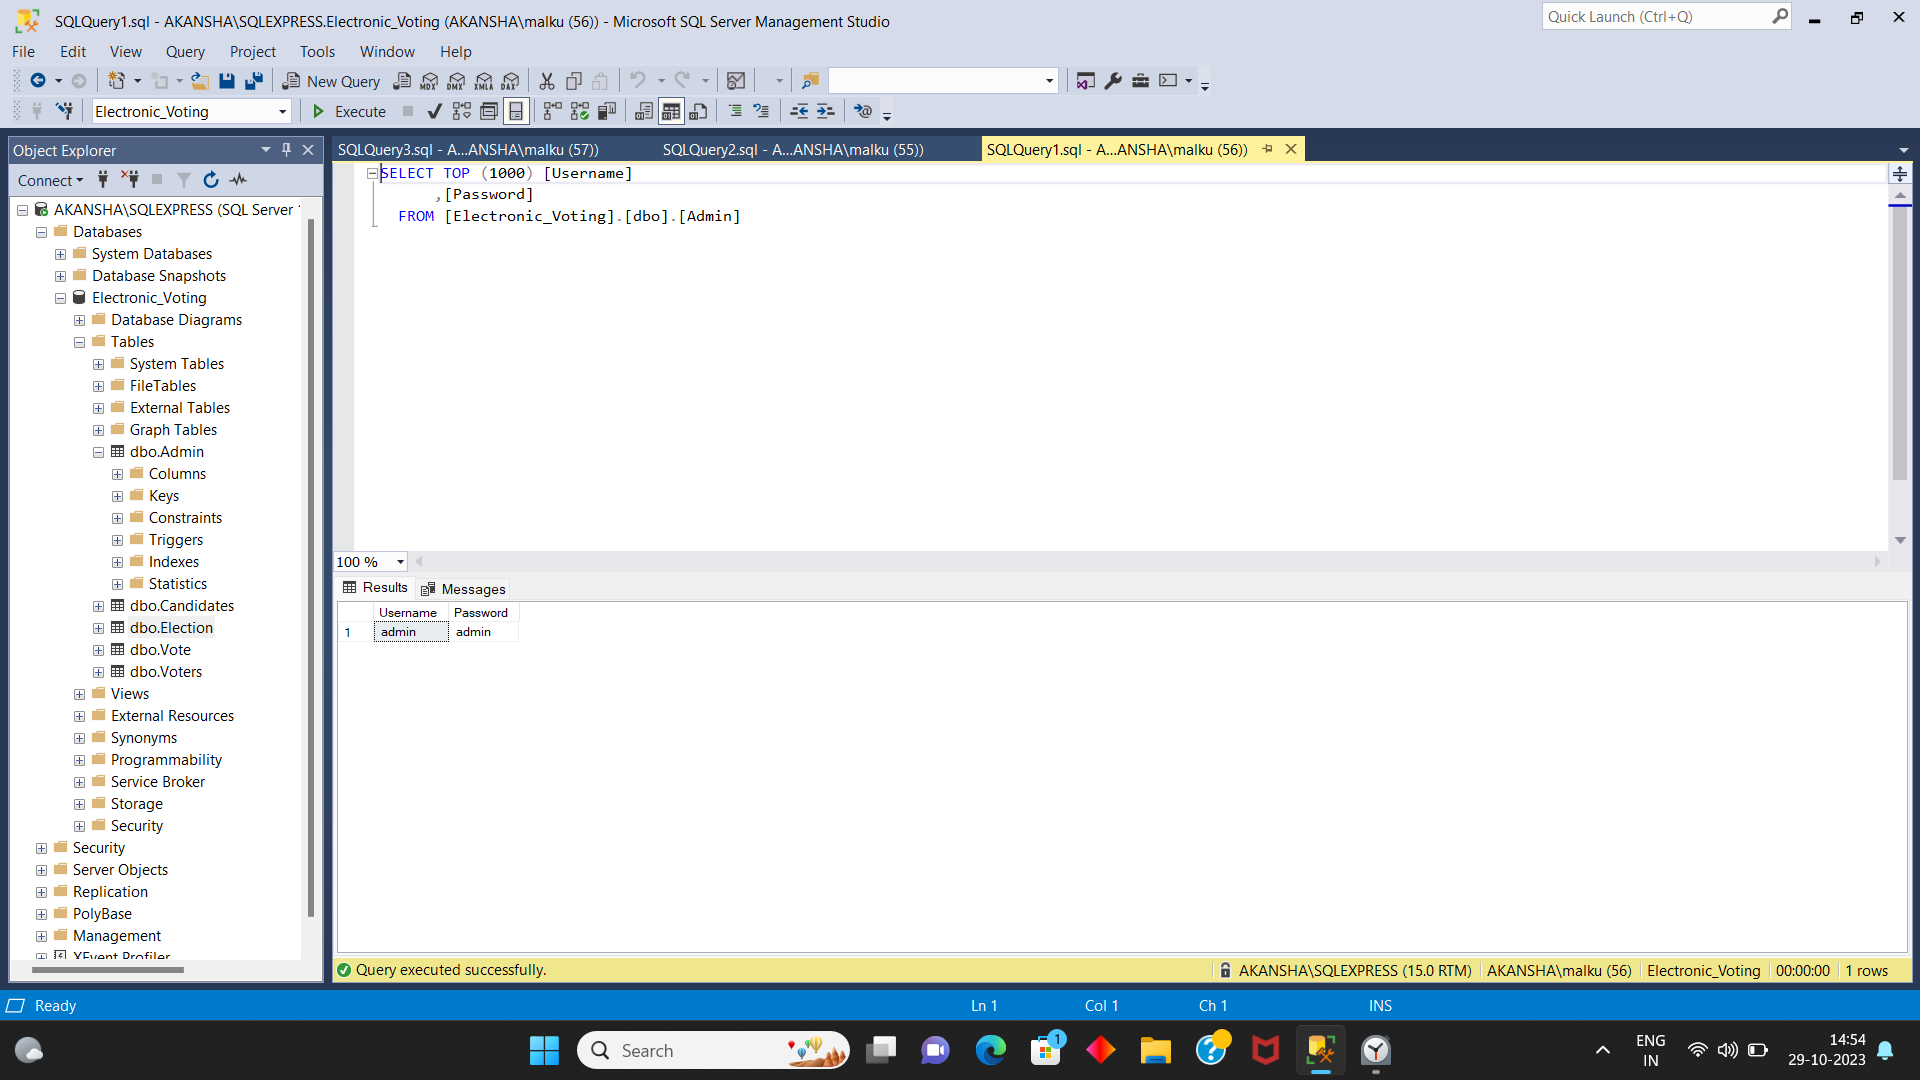The image size is (1920, 1080).
Task: Toggle the collapse region next to SELECT
Action: [372, 172]
